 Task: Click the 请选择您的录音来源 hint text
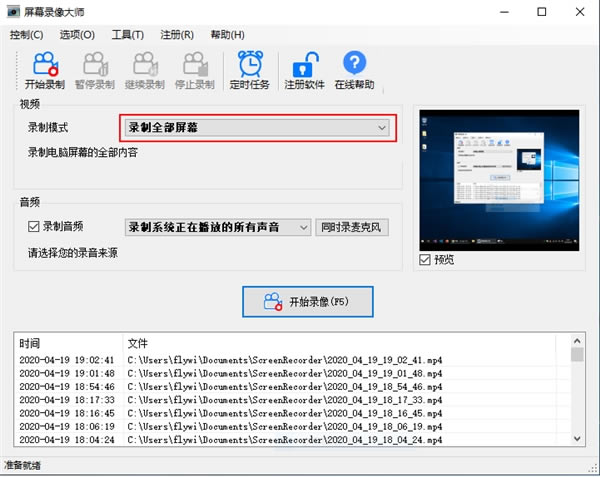point(73,253)
